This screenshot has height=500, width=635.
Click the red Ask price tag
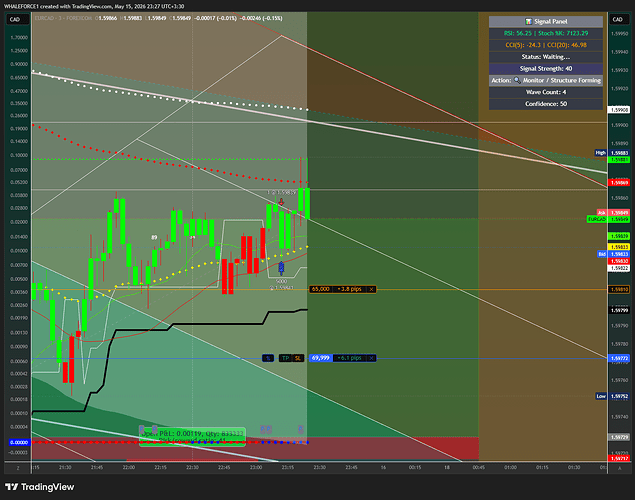coord(601,213)
